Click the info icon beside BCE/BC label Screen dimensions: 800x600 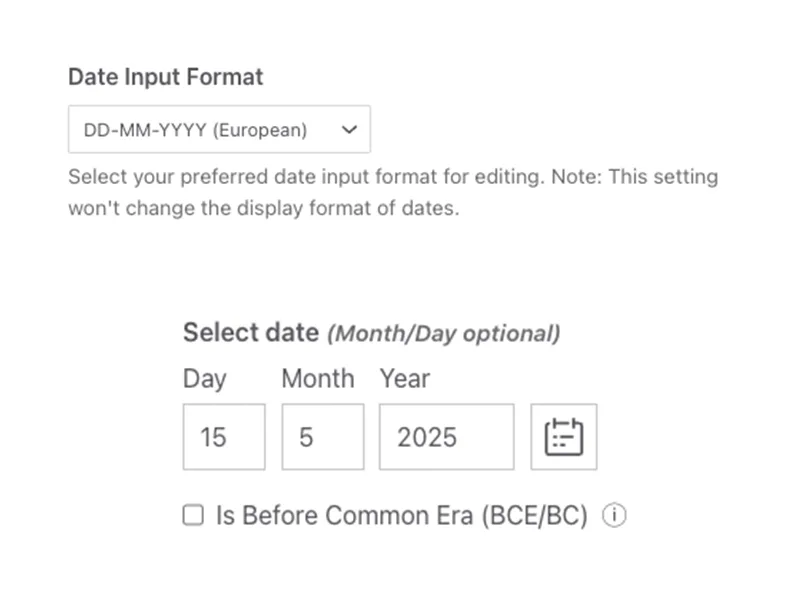click(x=615, y=515)
